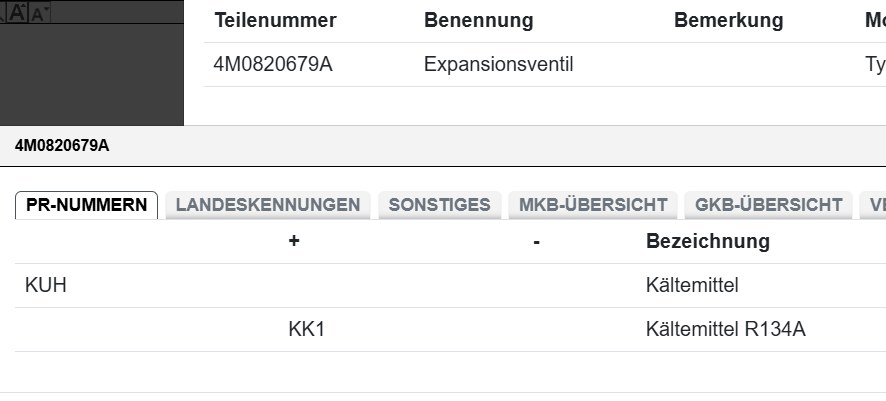
Task: Click the Teilenummer column header
Action: pos(275,21)
